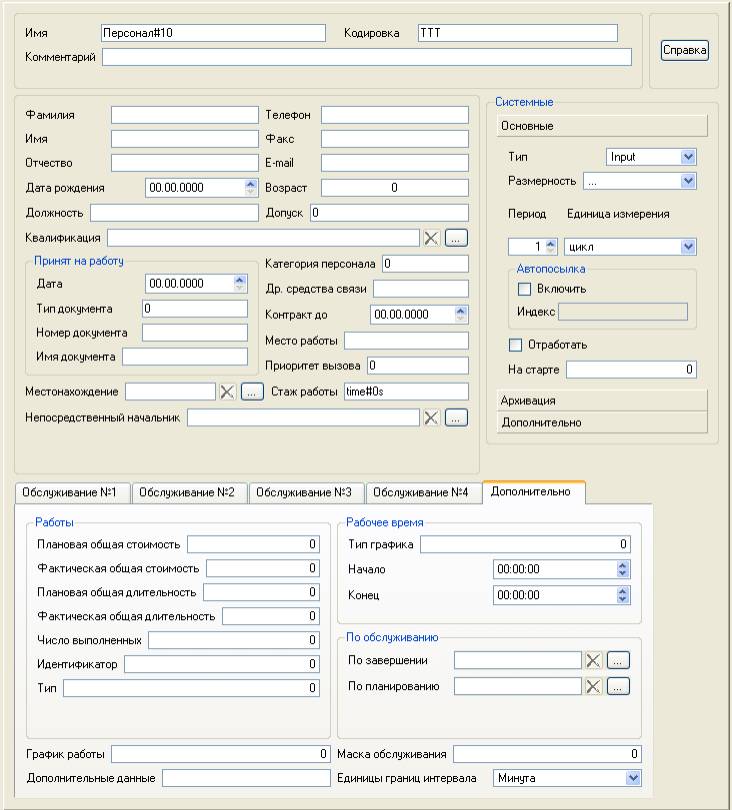The width and height of the screenshot is (732, 810).
Task: Switch to Обслуживание №4 tab
Action: click(424, 492)
